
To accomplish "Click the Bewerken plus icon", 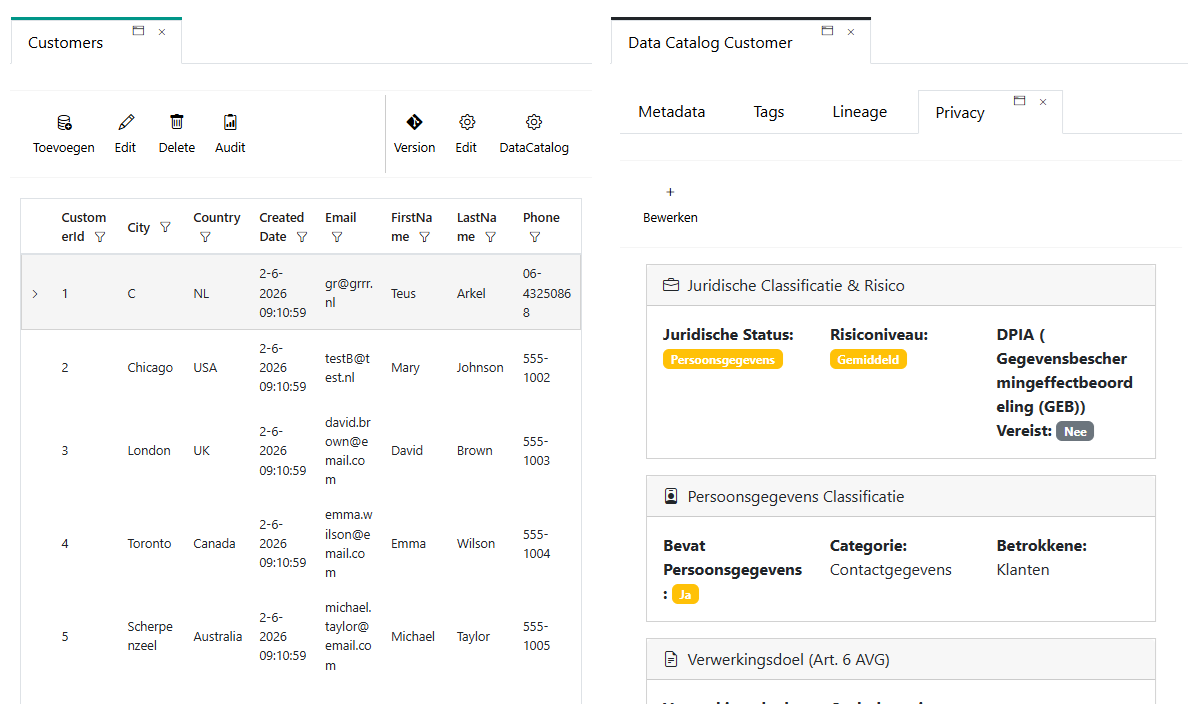I will [x=670, y=192].
